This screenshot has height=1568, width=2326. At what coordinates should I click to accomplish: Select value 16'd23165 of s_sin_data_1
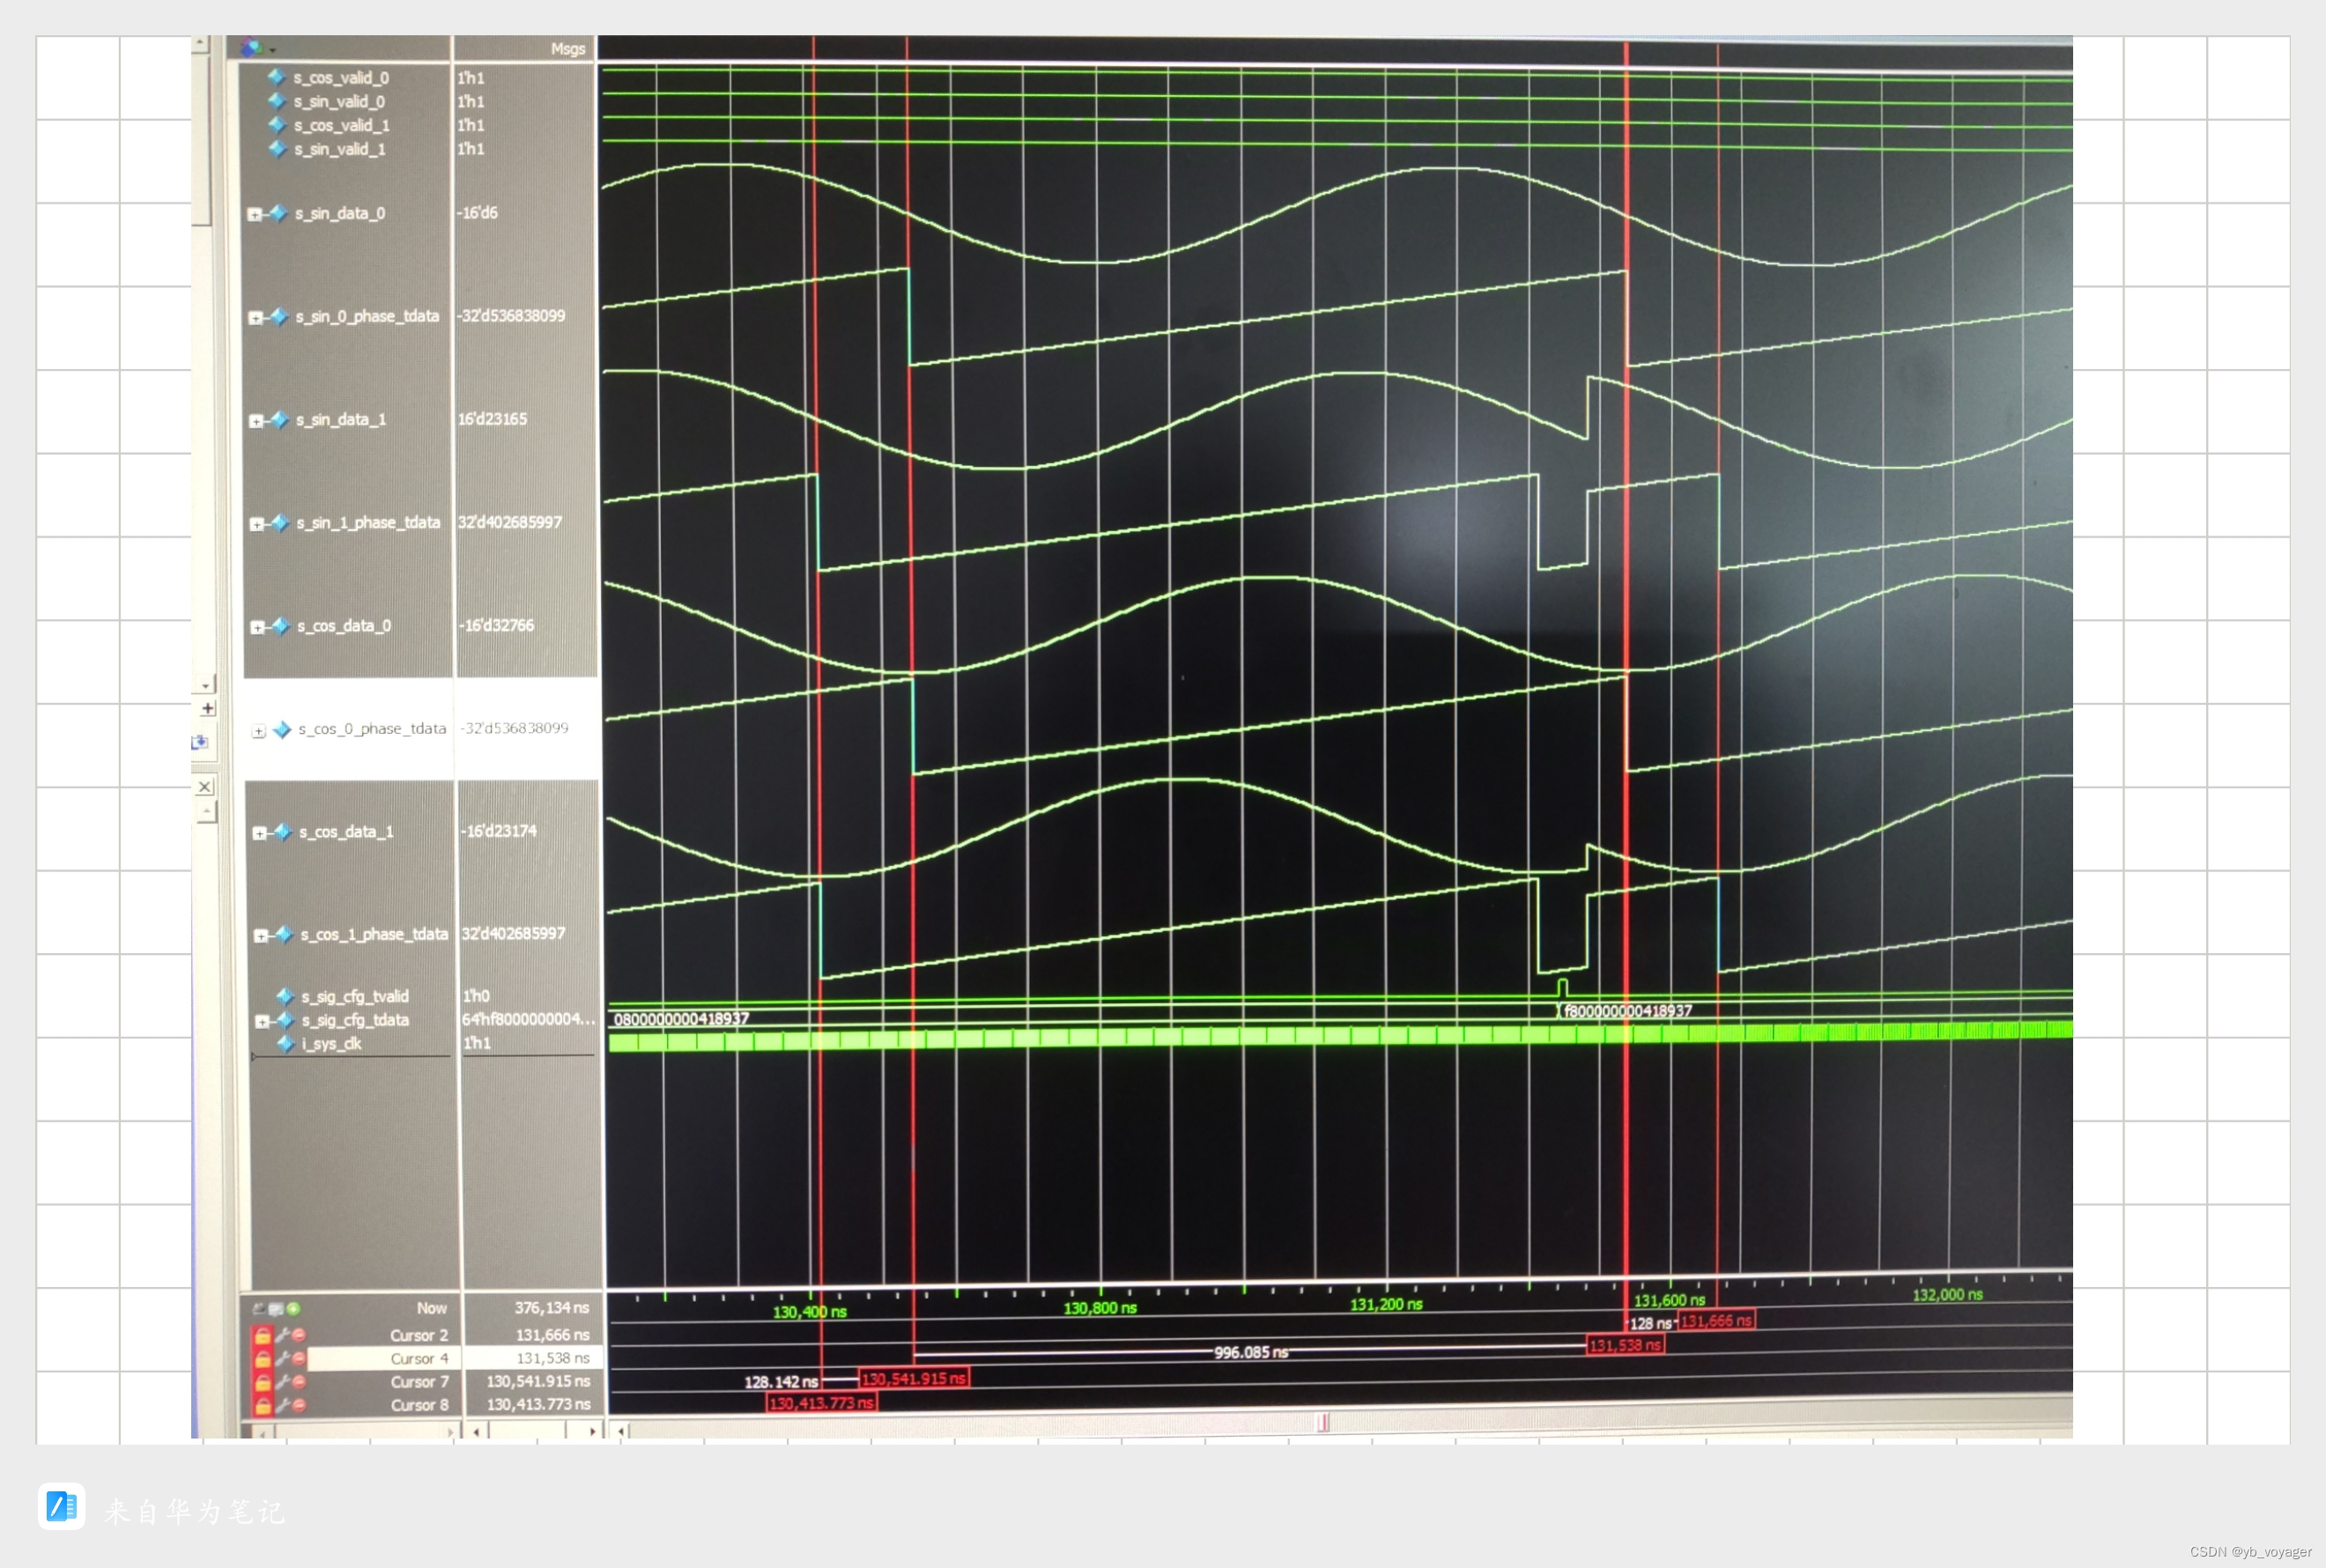pyautogui.click(x=492, y=419)
